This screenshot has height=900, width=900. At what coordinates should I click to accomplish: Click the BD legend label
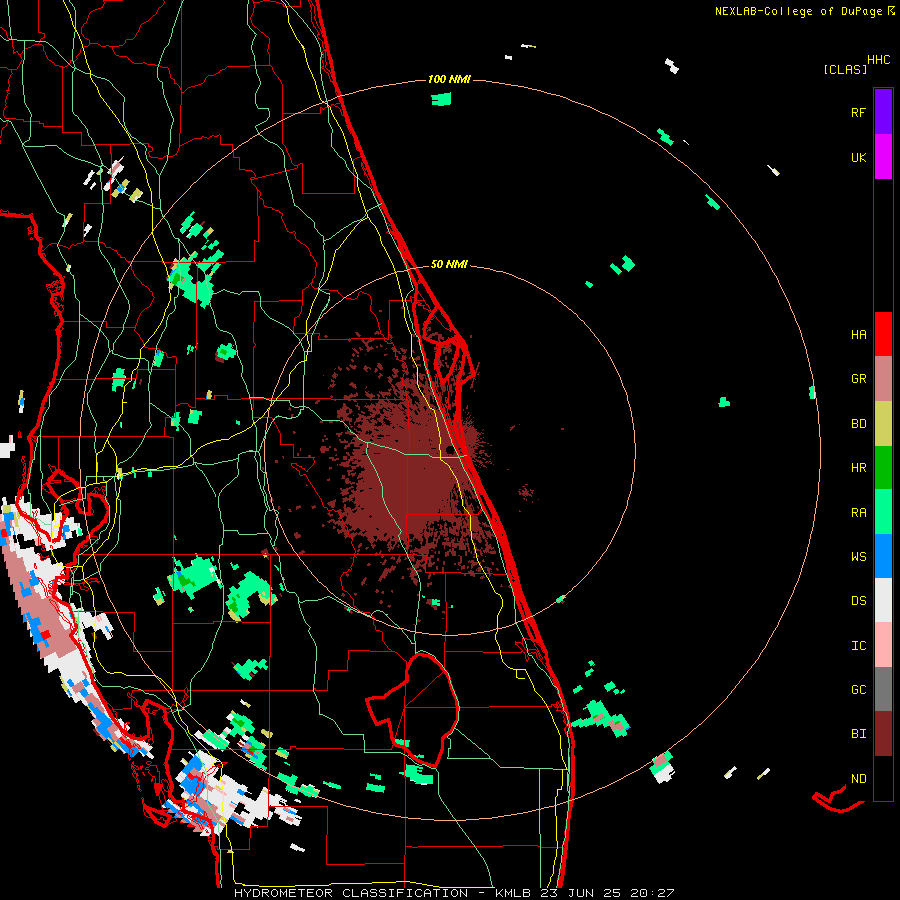(x=858, y=424)
